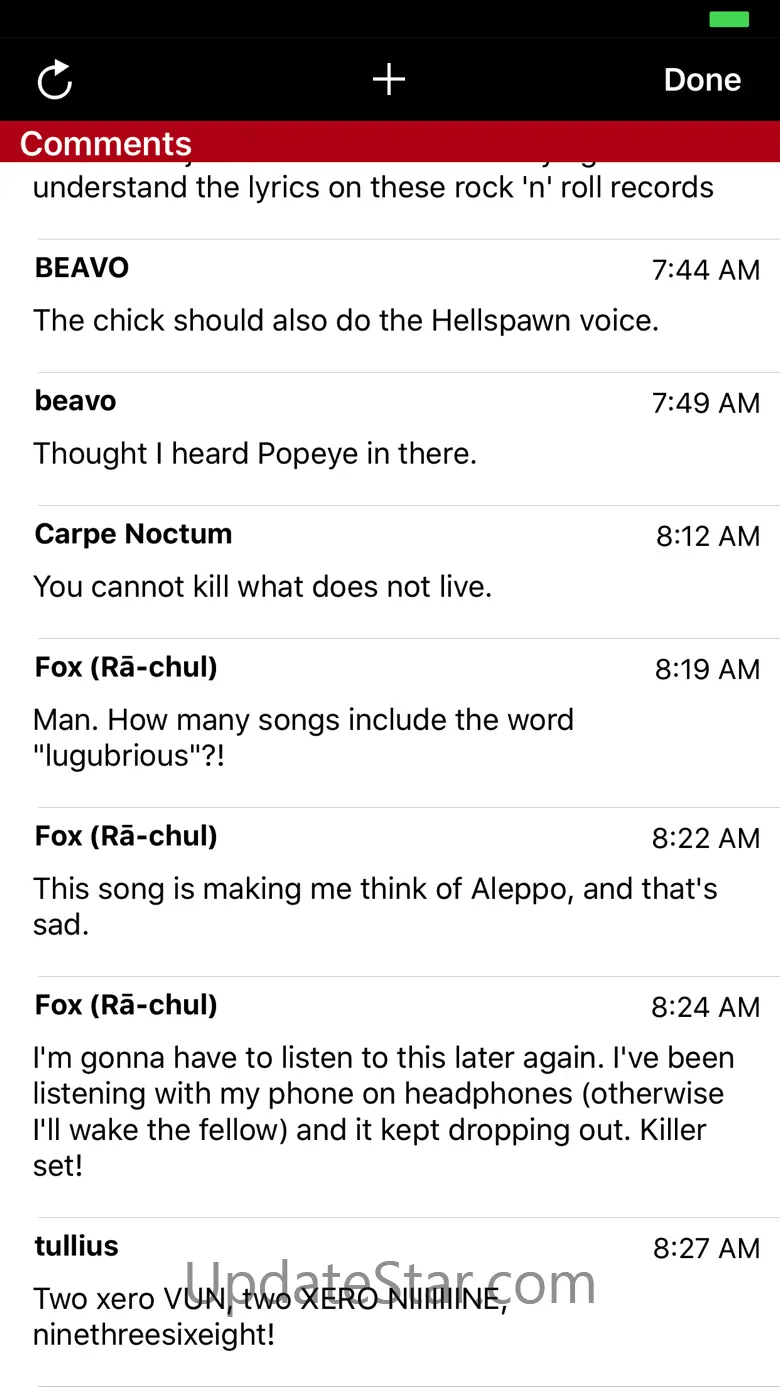Tap the battery indicator in status bar
Screen dimensions: 780x1387
729,19
